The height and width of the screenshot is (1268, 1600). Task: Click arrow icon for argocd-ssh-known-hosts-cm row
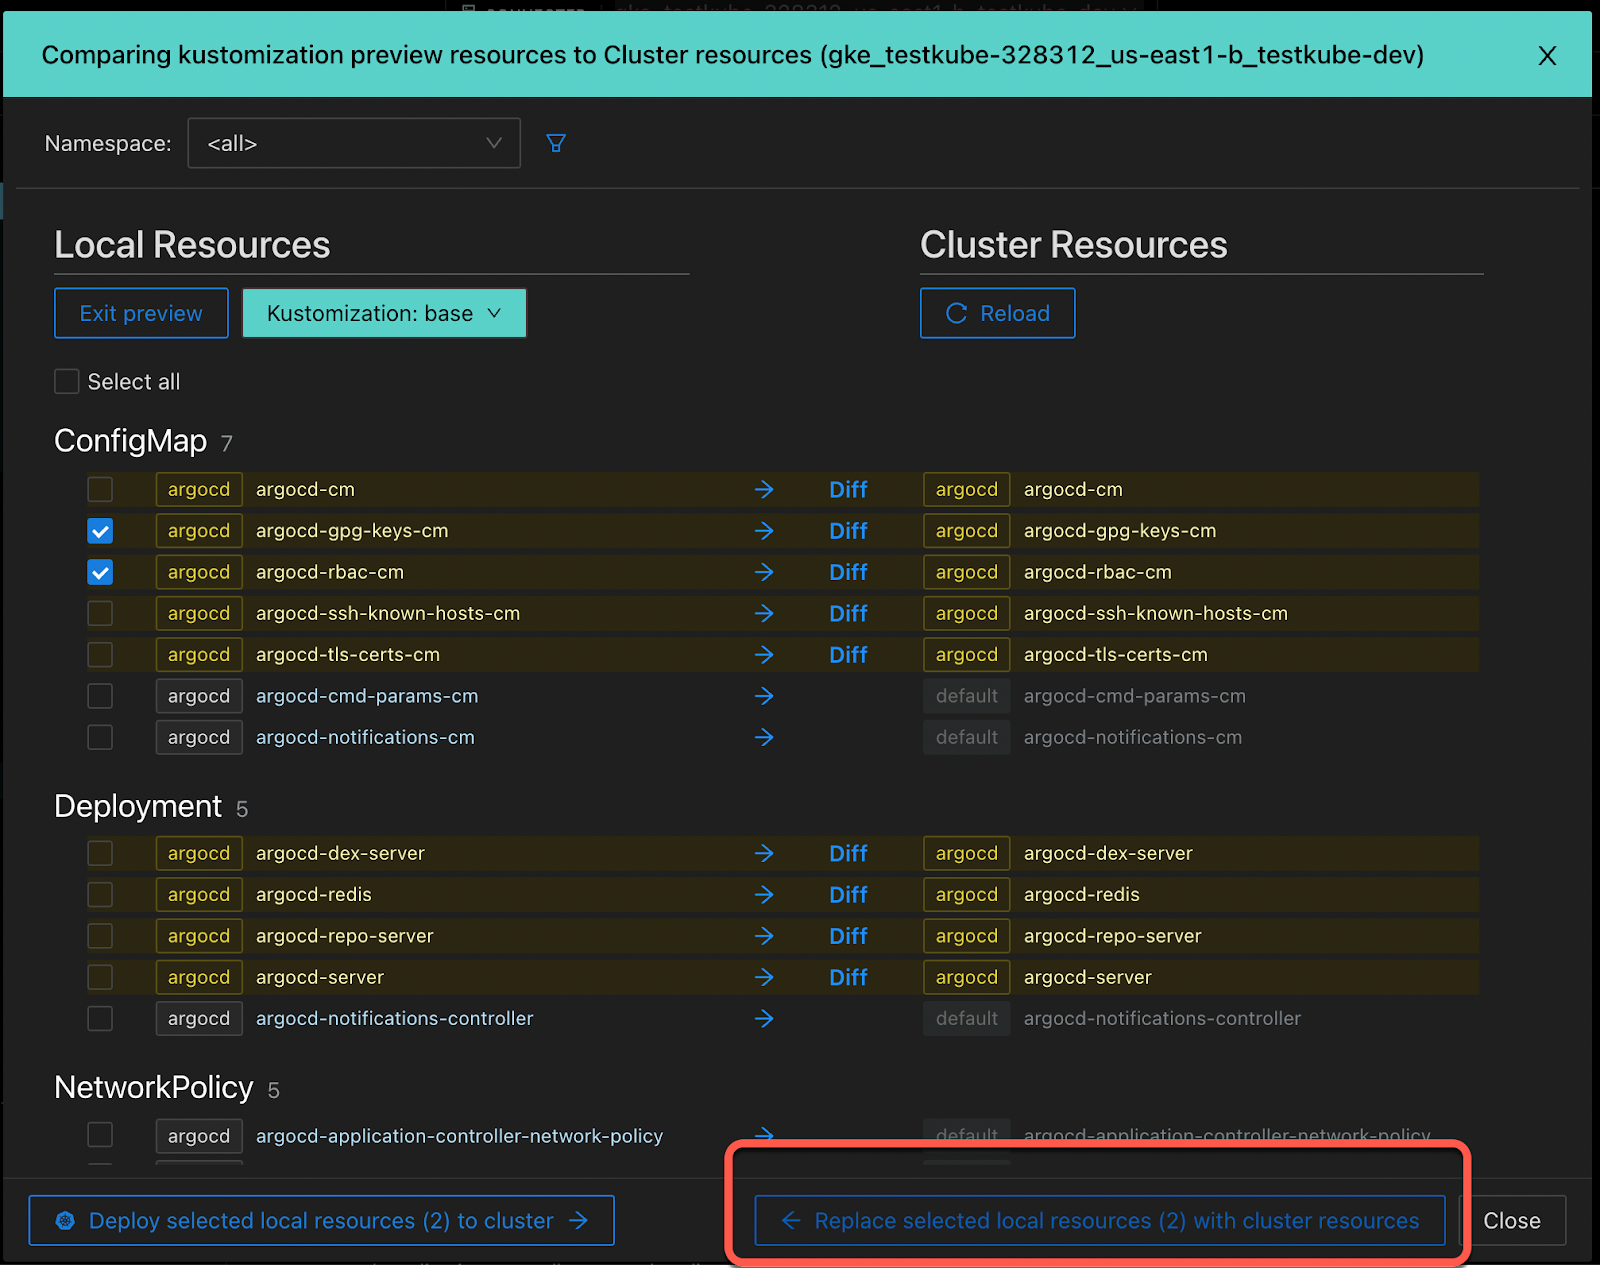click(x=764, y=613)
